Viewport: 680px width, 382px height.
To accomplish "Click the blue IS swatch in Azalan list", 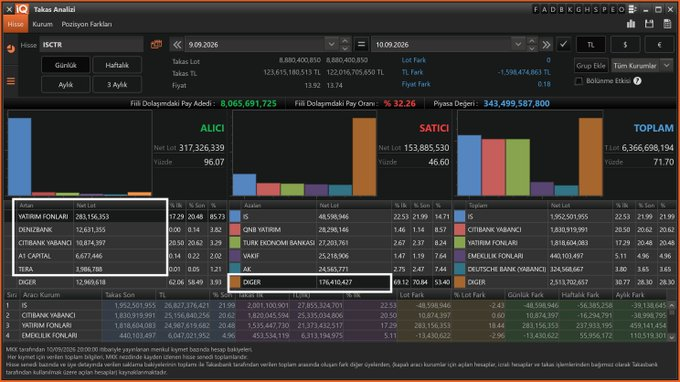I will (235, 216).
